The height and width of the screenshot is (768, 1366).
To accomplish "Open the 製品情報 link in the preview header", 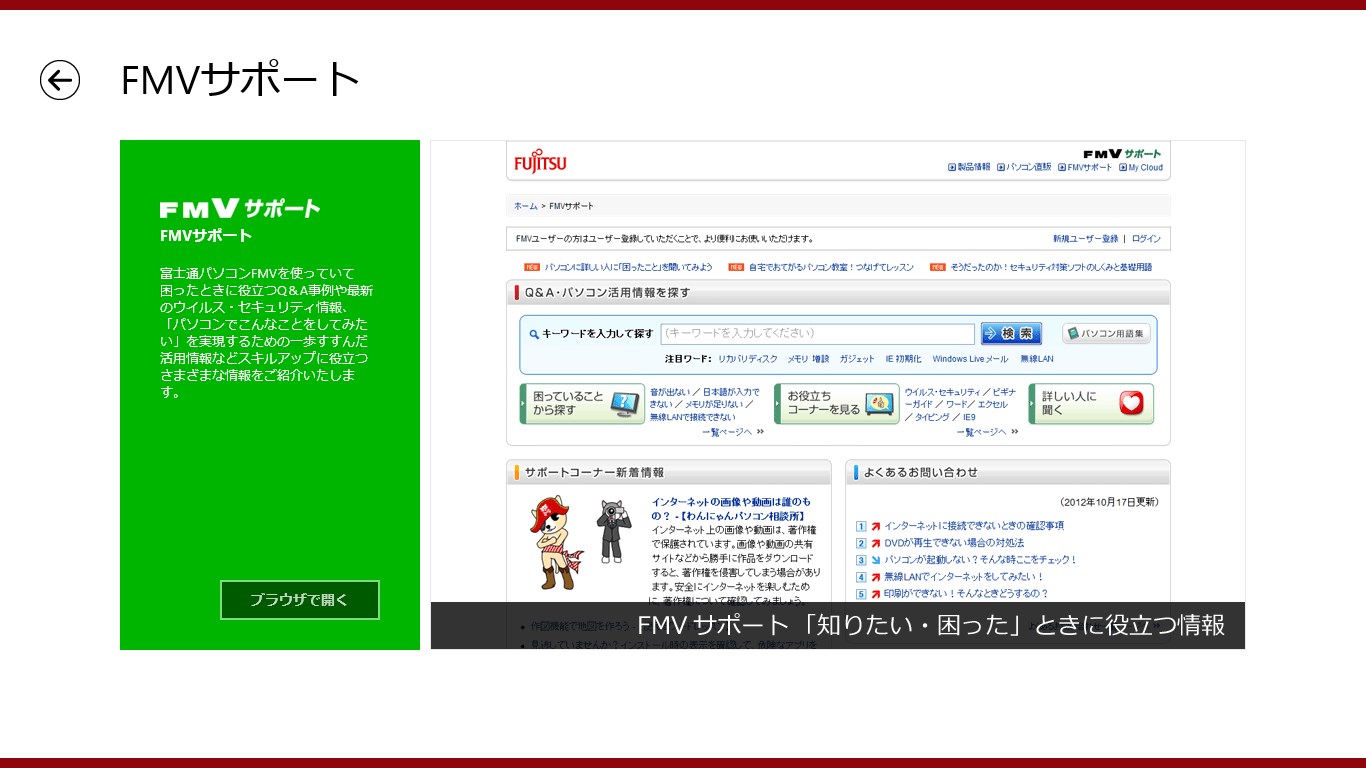I will [x=969, y=167].
